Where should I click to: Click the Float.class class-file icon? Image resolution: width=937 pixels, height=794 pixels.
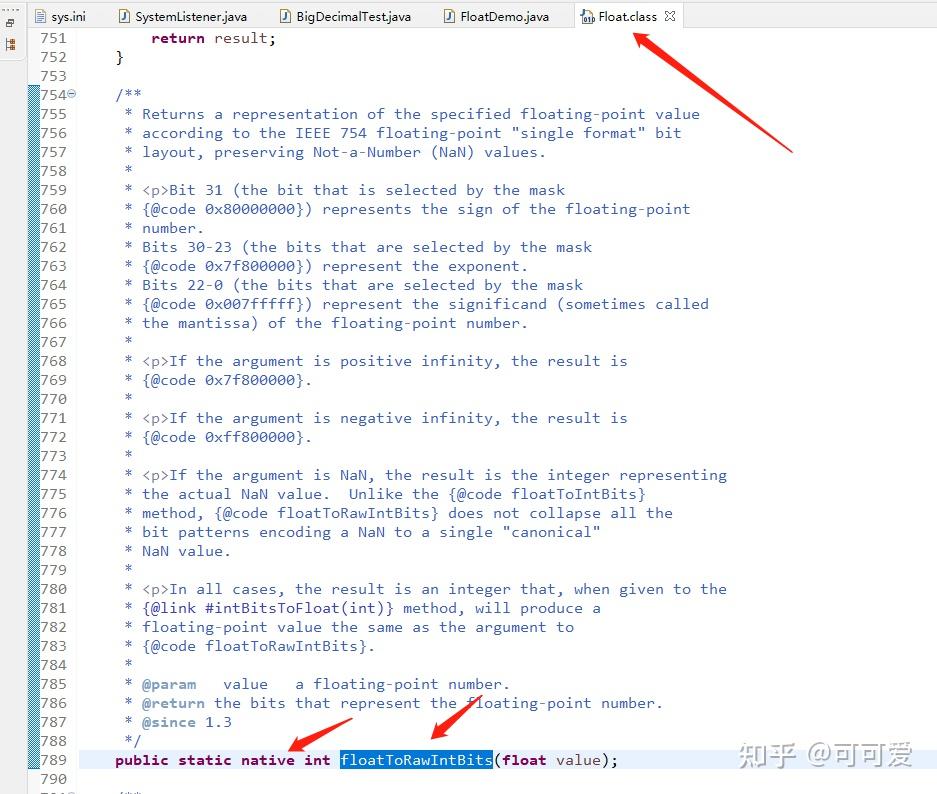[x=587, y=17]
